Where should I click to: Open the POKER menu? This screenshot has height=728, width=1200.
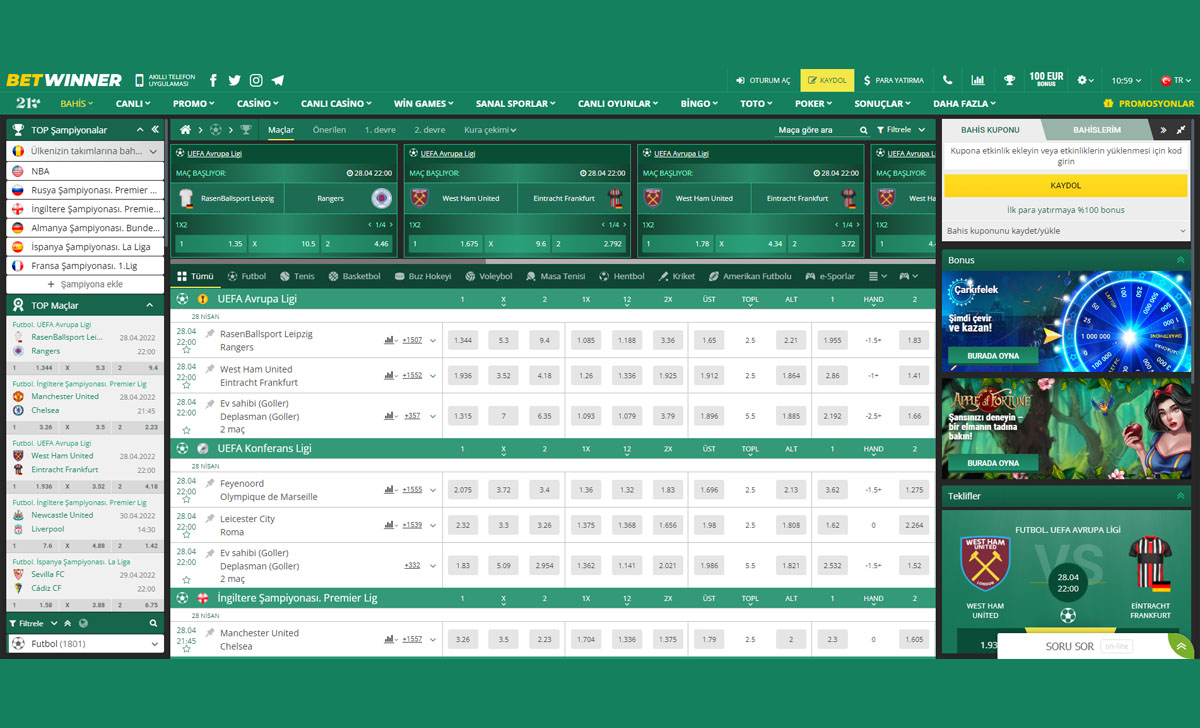pyautogui.click(x=814, y=104)
